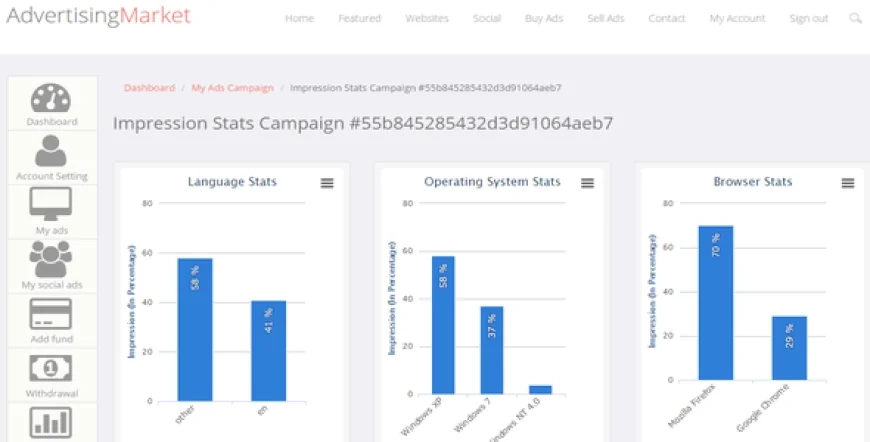Image resolution: width=870 pixels, height=442 pixels.
Task: Open the Buy Ads menu item
Action: (x=544, y=19)
